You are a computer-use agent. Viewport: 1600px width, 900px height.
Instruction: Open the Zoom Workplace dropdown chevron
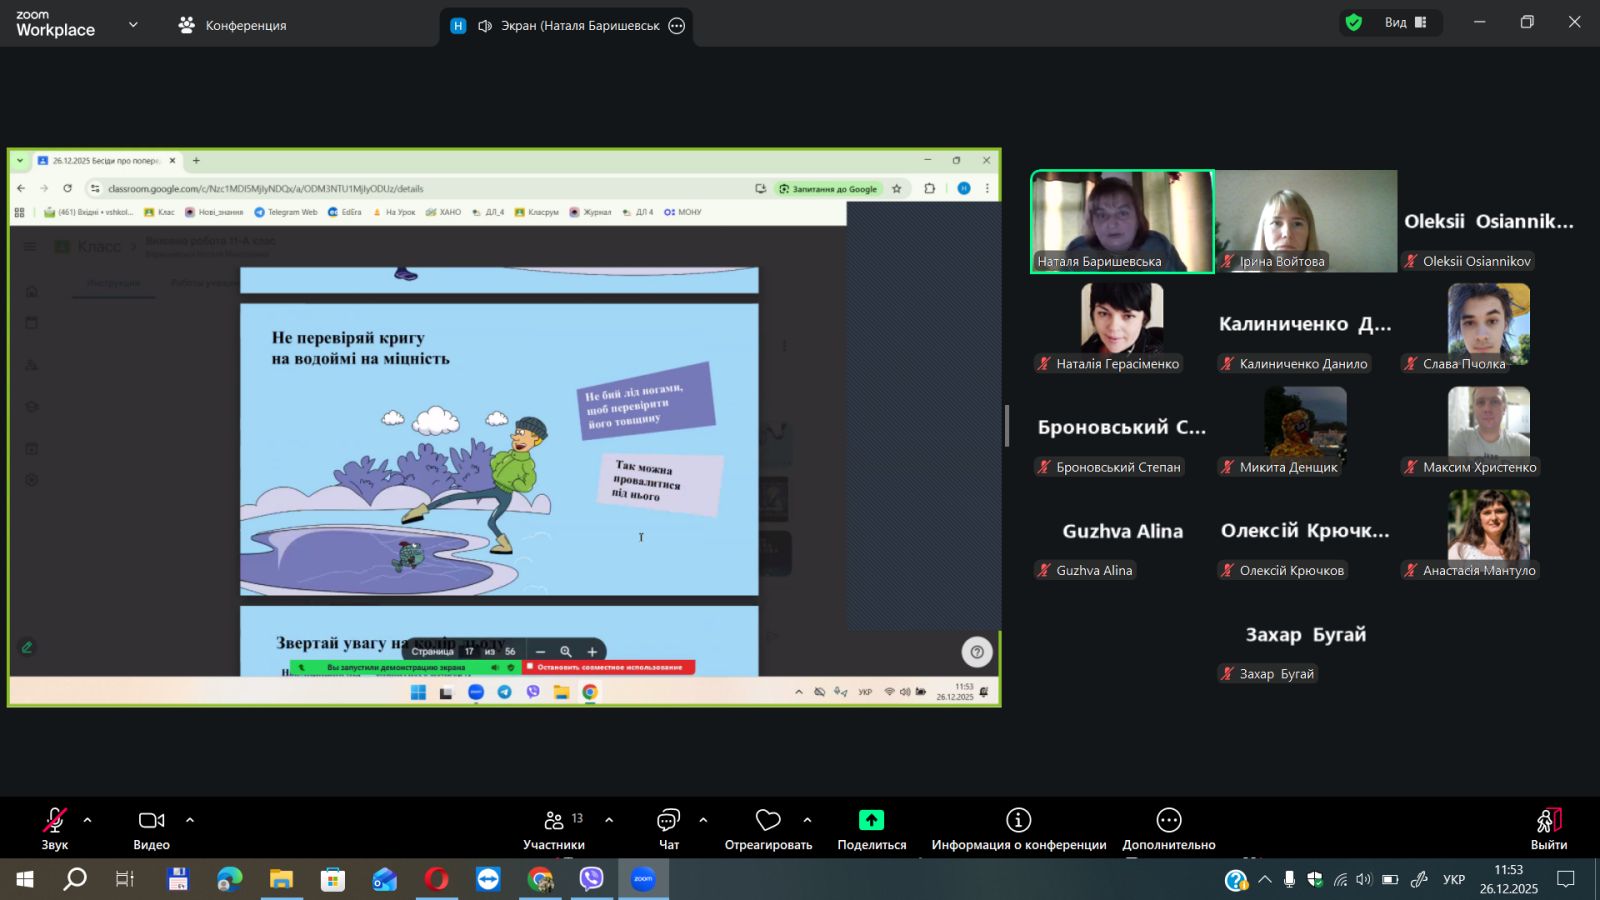tap(133, 25)
